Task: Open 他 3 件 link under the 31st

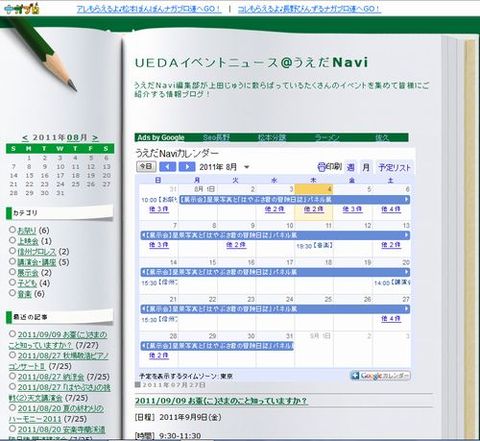Action: point(159,209)
